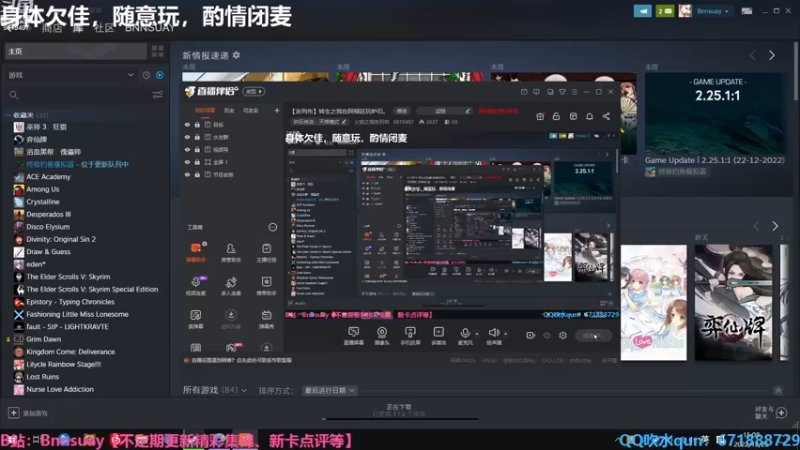Start 视频连麦 from the toolbox
The width and height of the screenshot is (800, 450).
click(x=196, y=286)
